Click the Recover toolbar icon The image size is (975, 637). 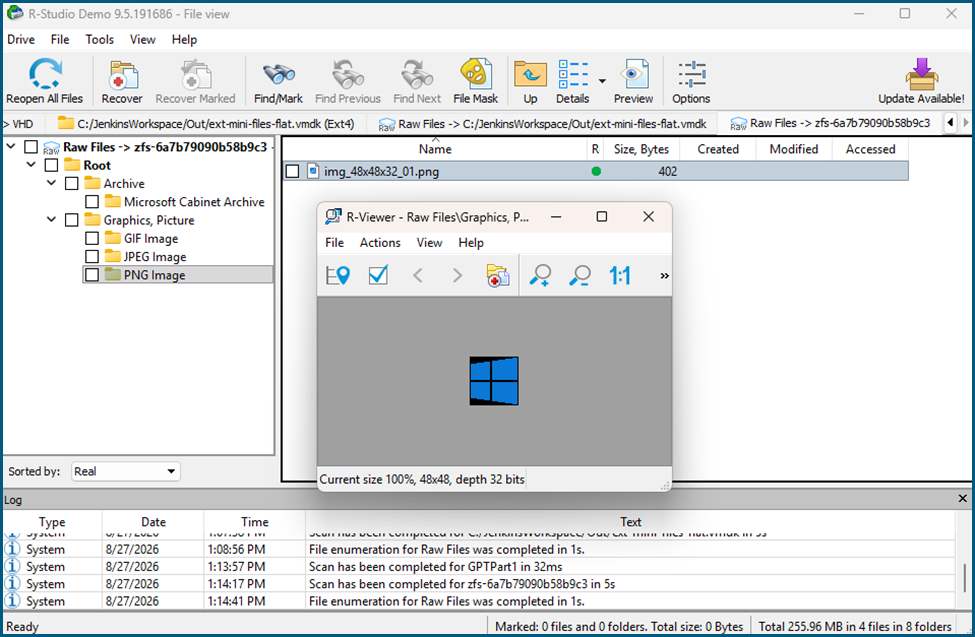point(122,81)
